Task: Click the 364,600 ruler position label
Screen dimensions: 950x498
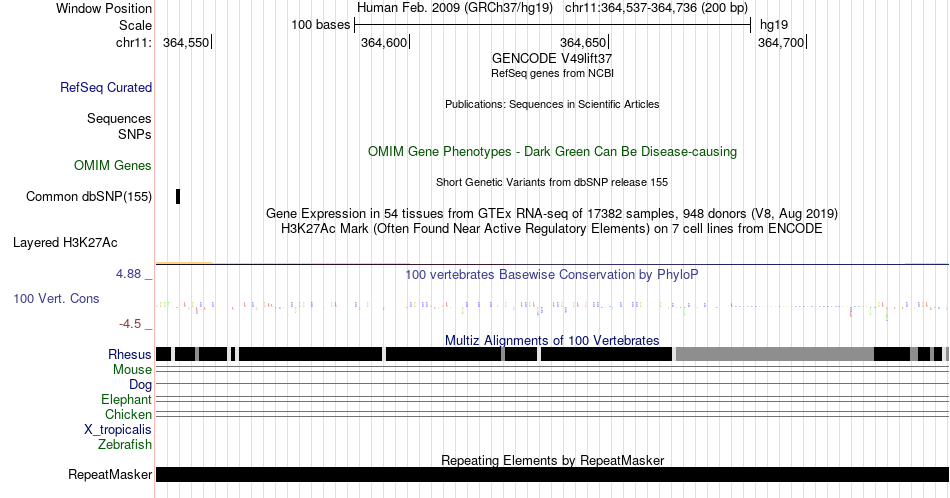Action: coord(384,42)
